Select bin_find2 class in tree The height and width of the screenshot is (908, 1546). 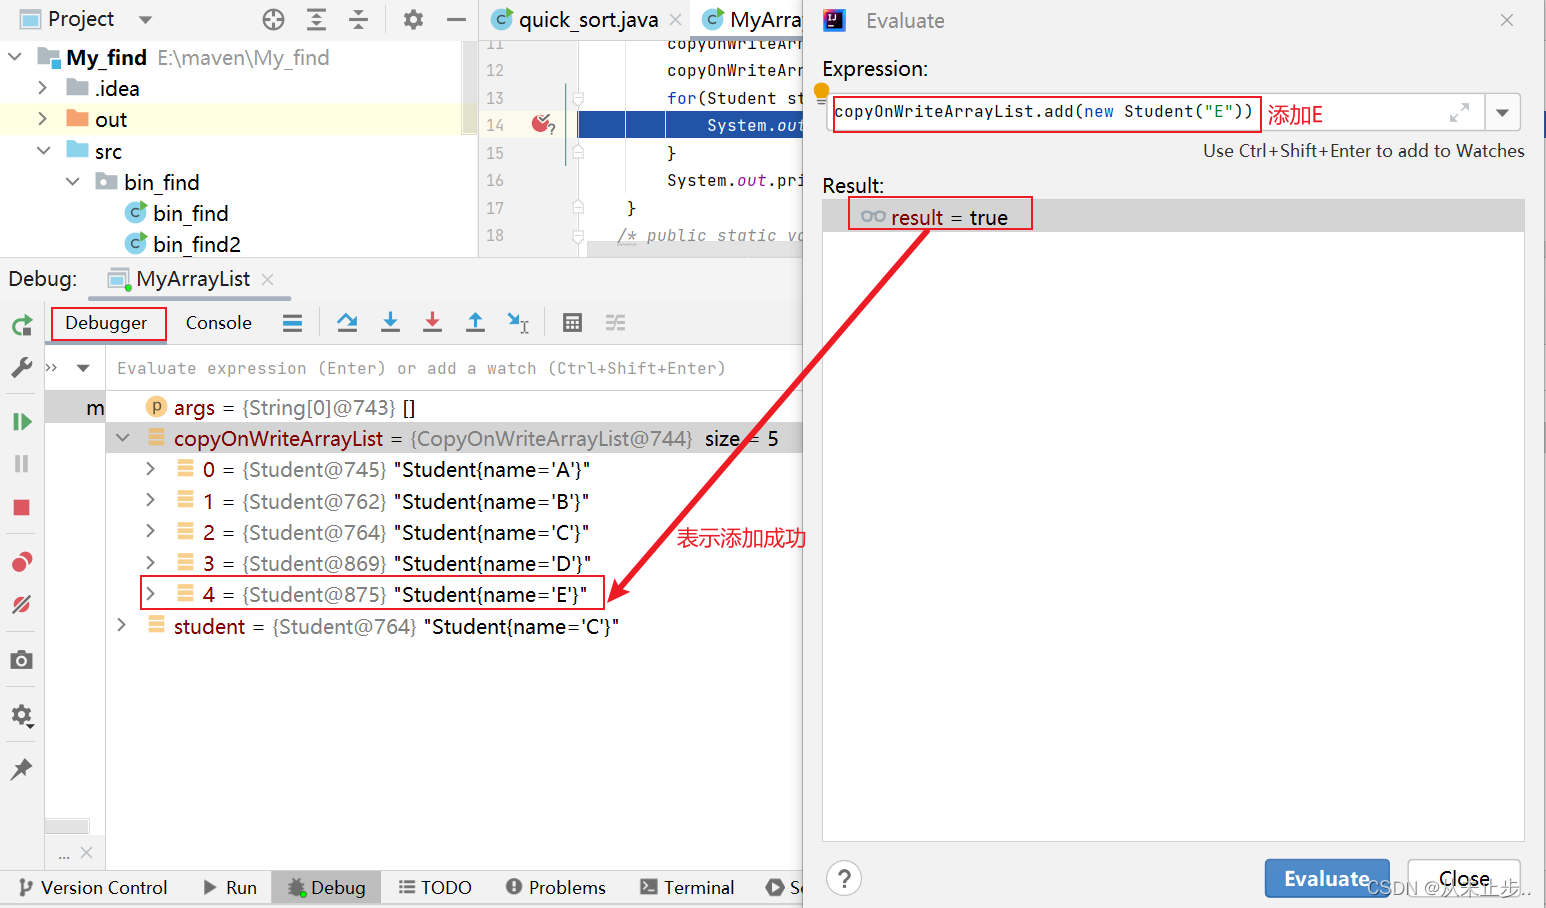(196, 244)
